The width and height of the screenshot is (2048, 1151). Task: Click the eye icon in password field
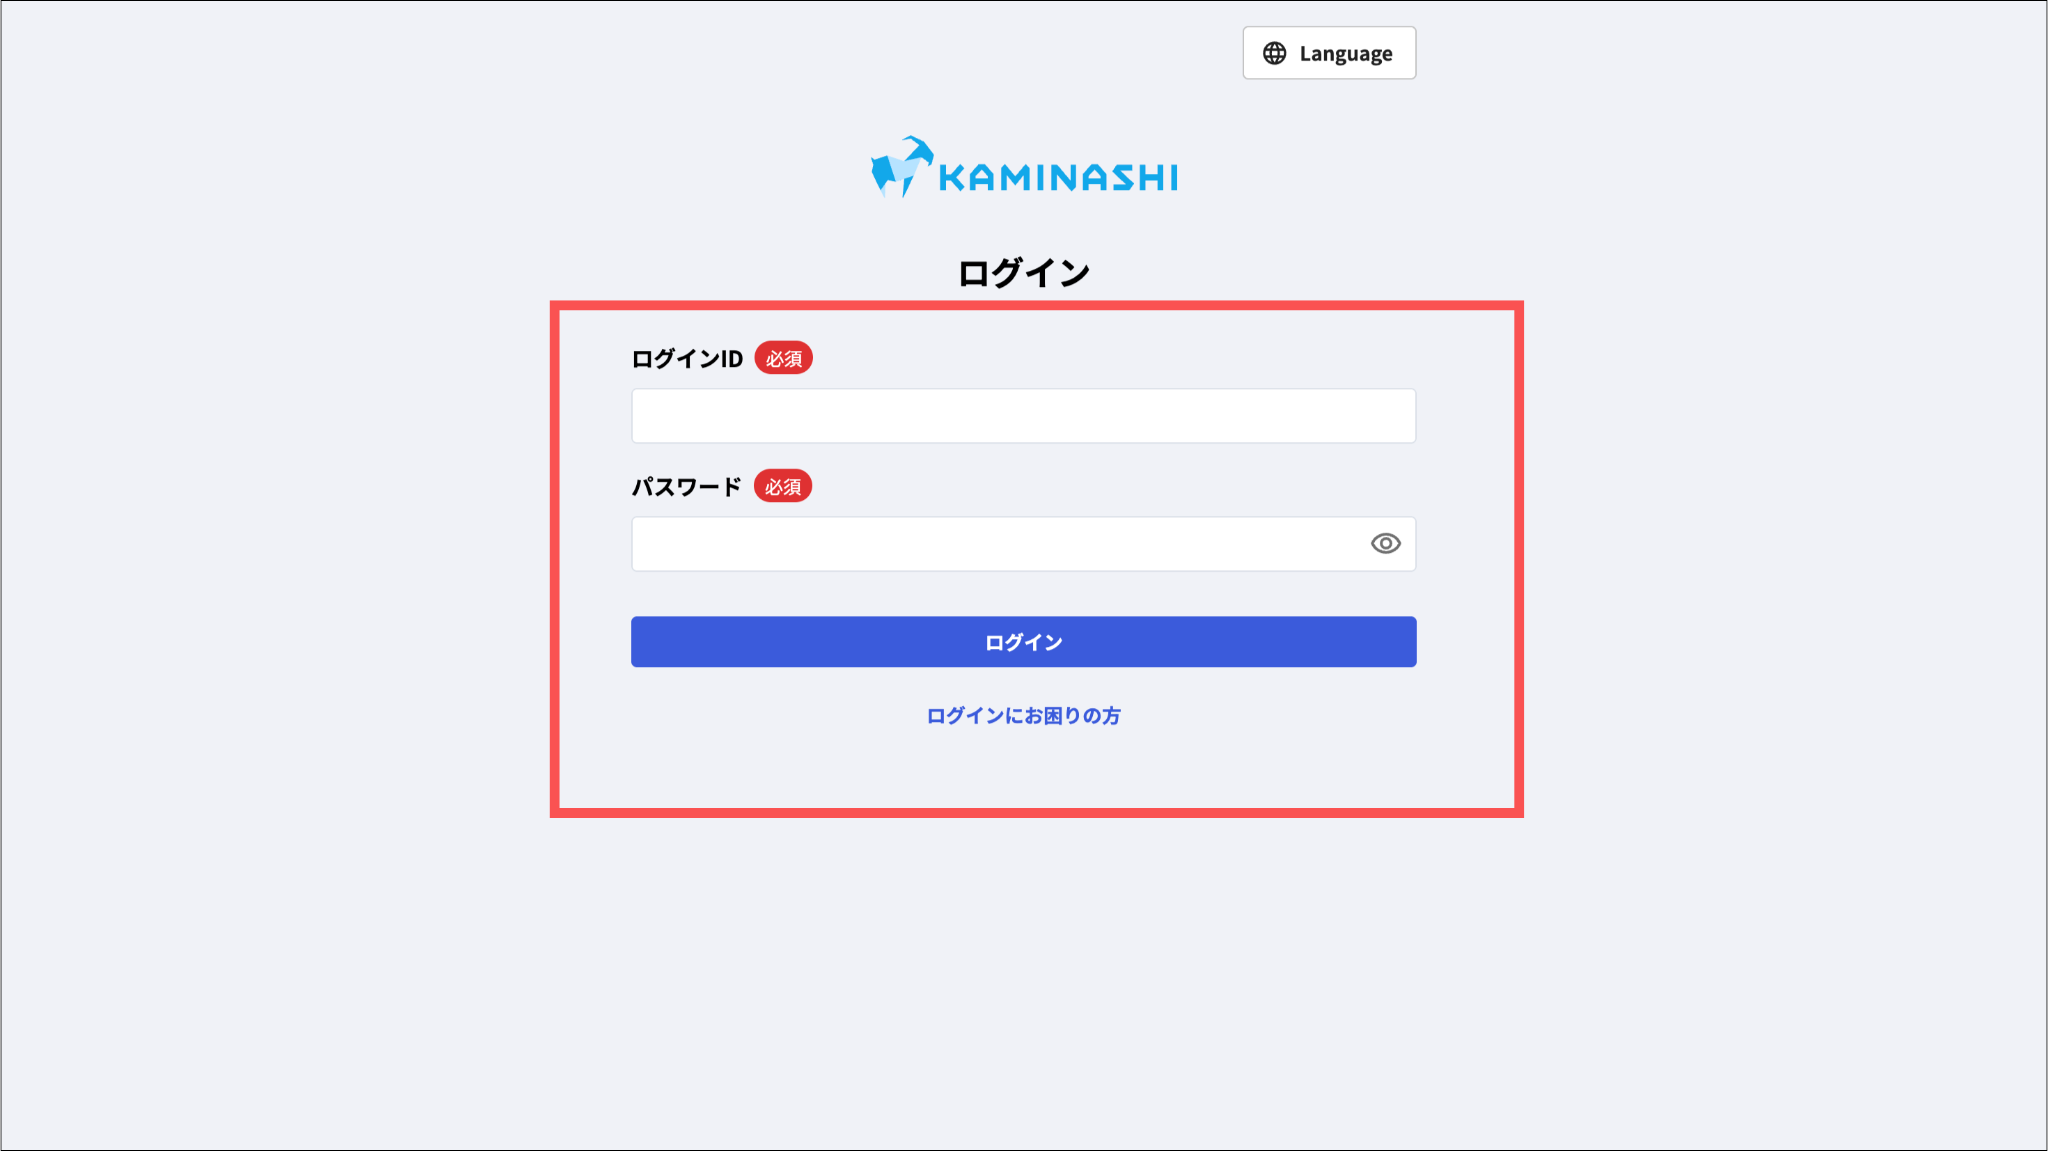pyautogui.click(x=1385, y=544)
